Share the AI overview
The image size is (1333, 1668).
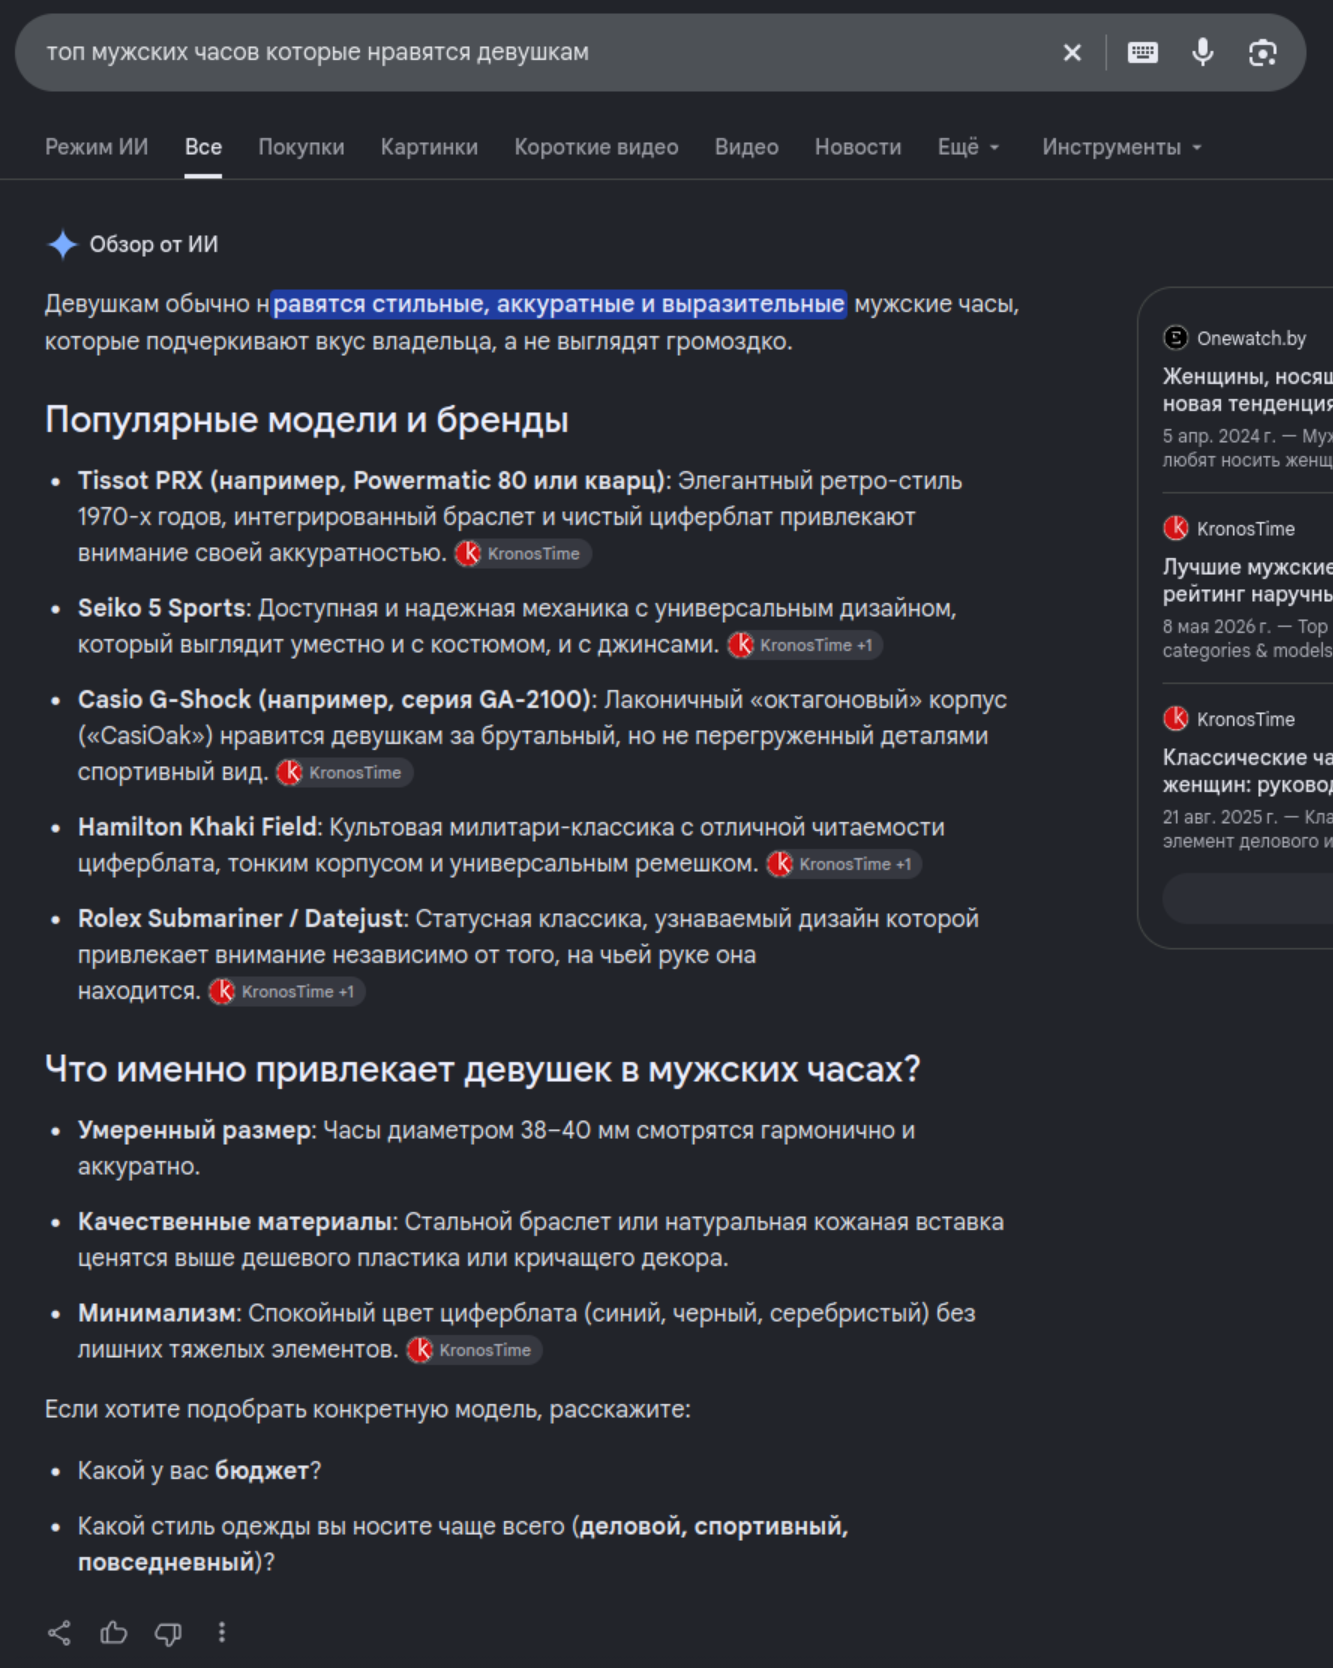[x=60, y=1633]
